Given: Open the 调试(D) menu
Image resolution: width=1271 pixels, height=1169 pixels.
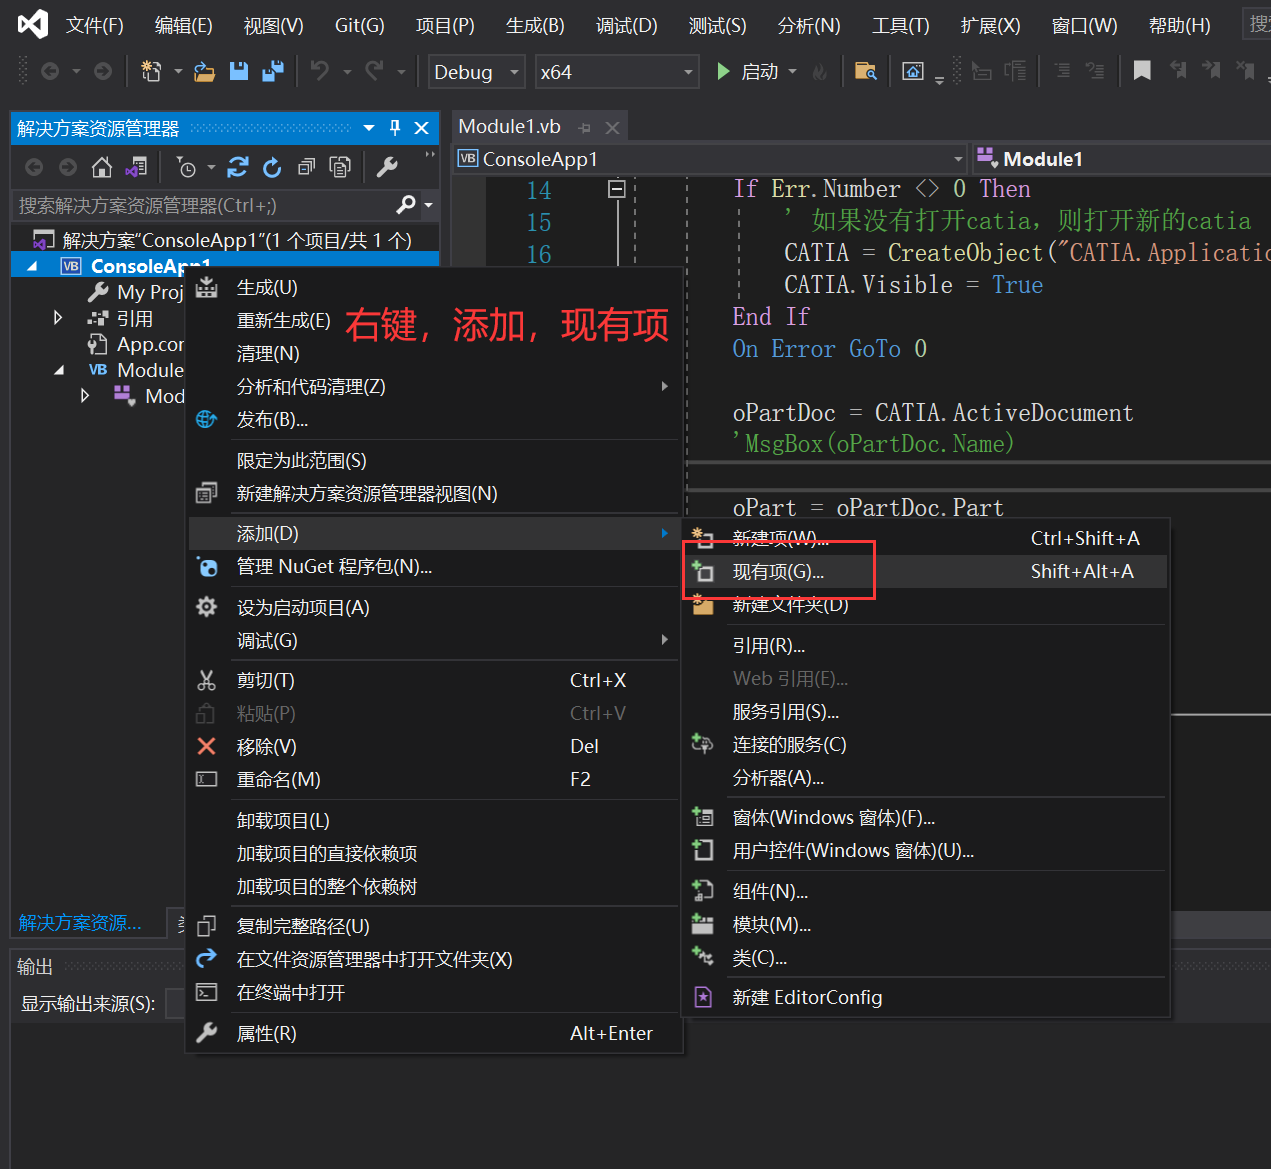Looking at the screenshot, I should 627,25.
